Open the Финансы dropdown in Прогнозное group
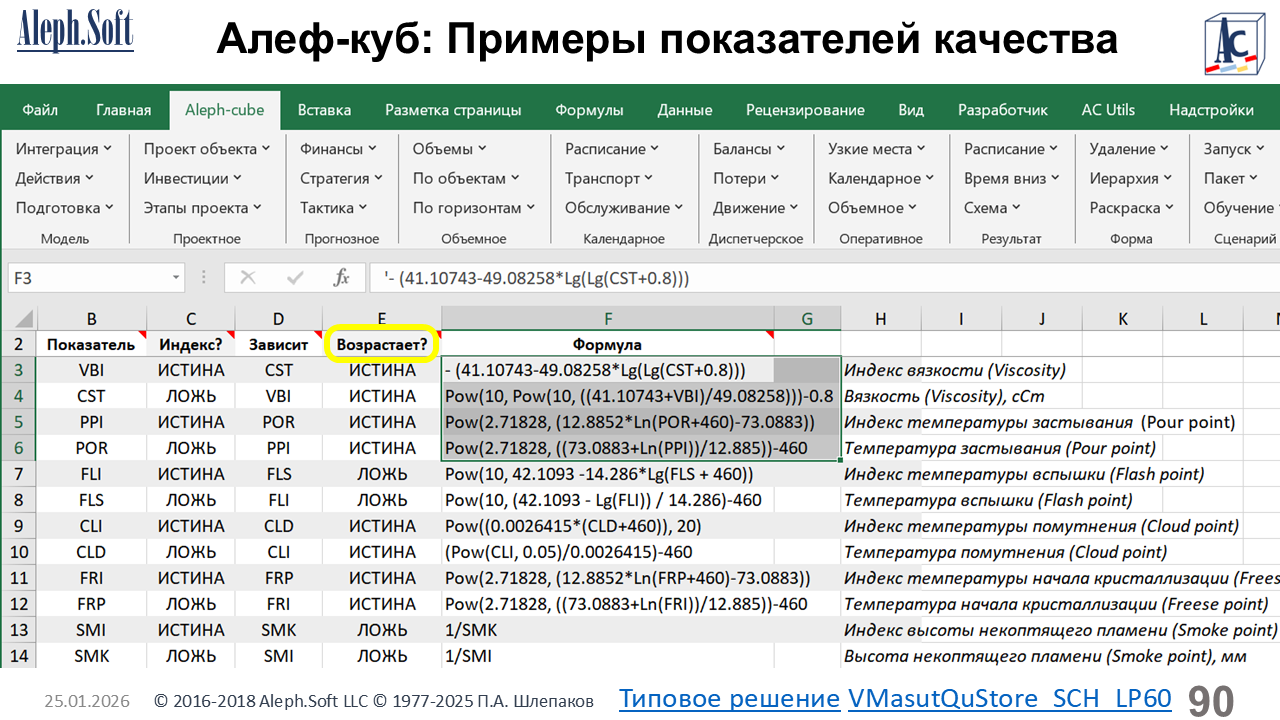1280x720 pixels. pos(338,149)
